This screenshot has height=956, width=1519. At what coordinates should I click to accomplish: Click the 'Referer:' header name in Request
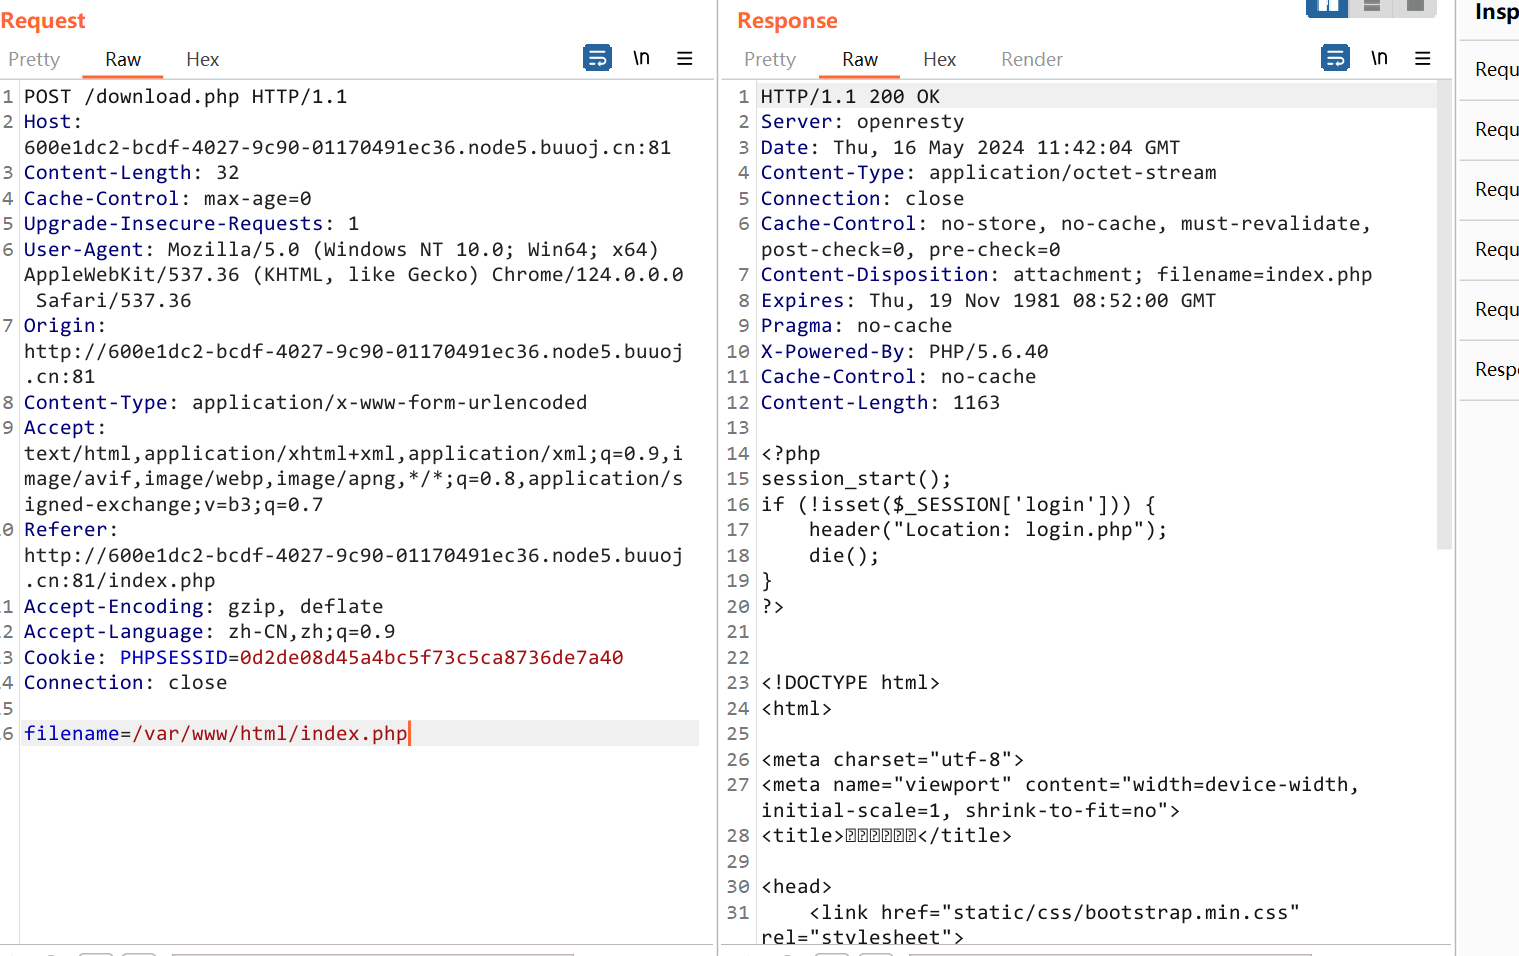71,530
